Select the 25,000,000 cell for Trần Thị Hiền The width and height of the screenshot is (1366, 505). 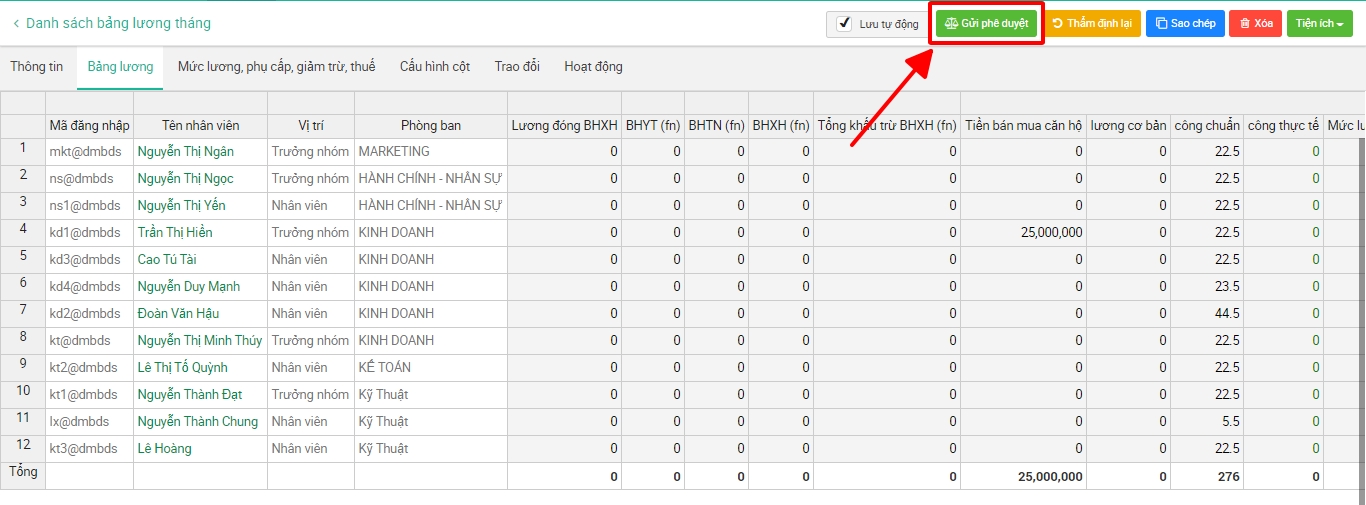1040,233
